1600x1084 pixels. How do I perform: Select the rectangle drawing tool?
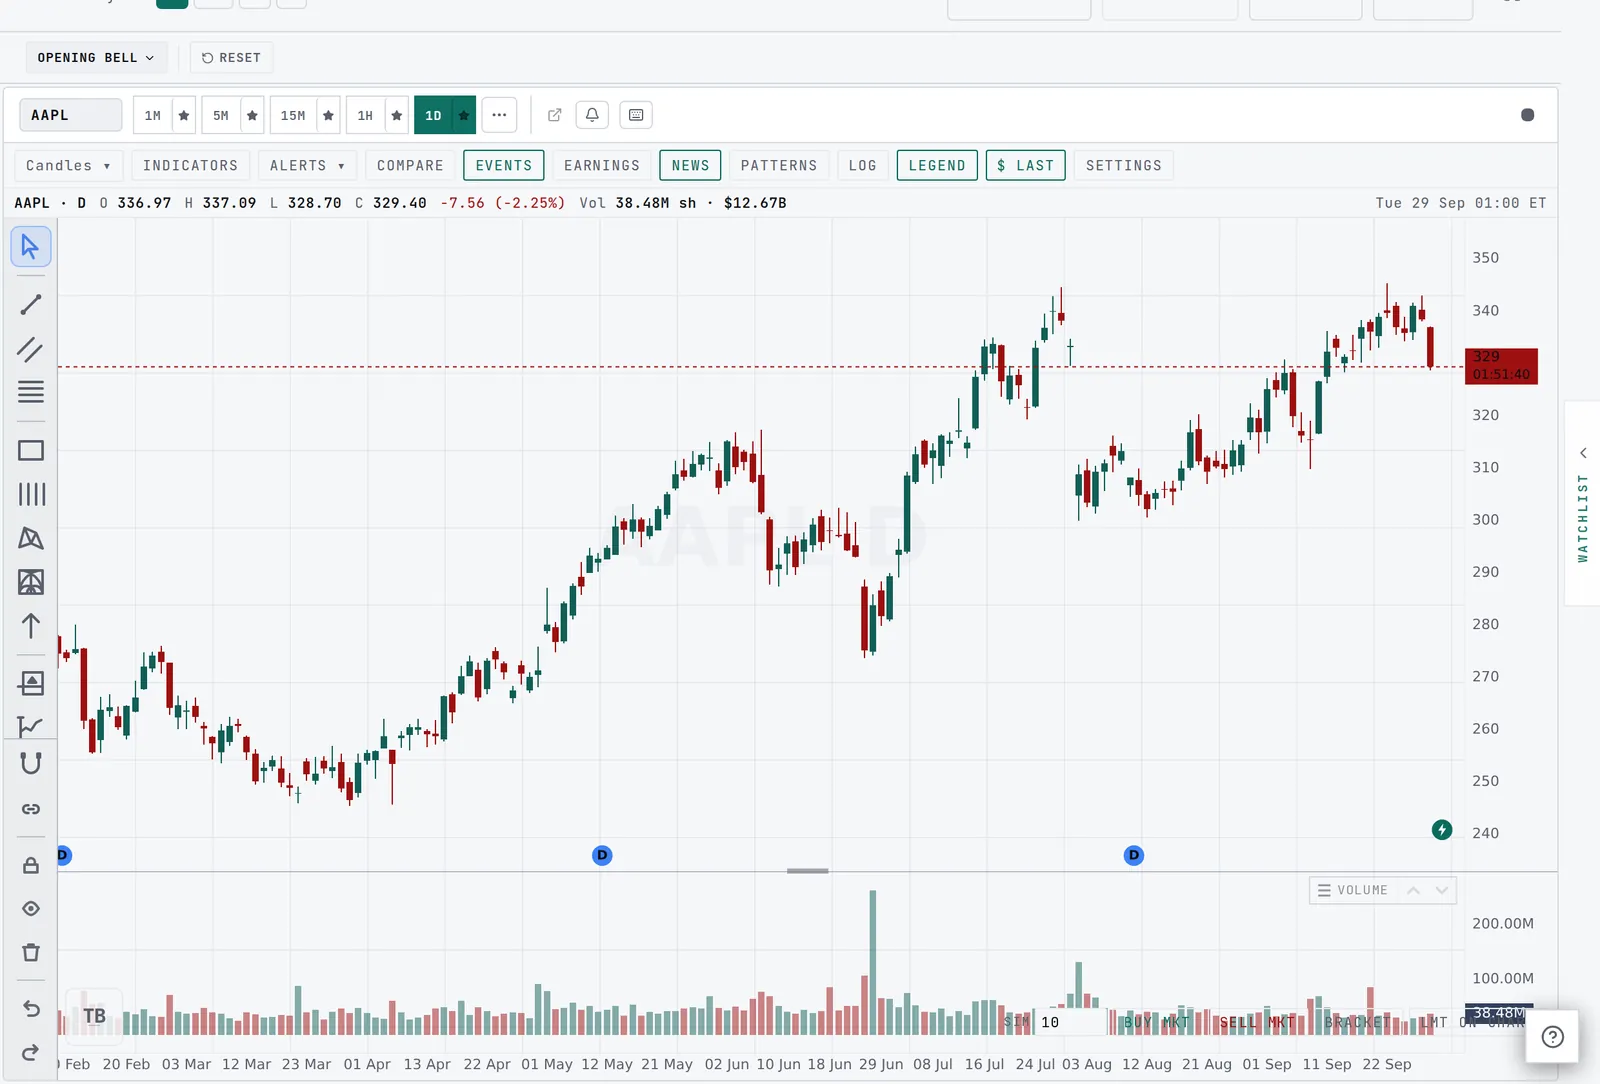pos(31,451)
